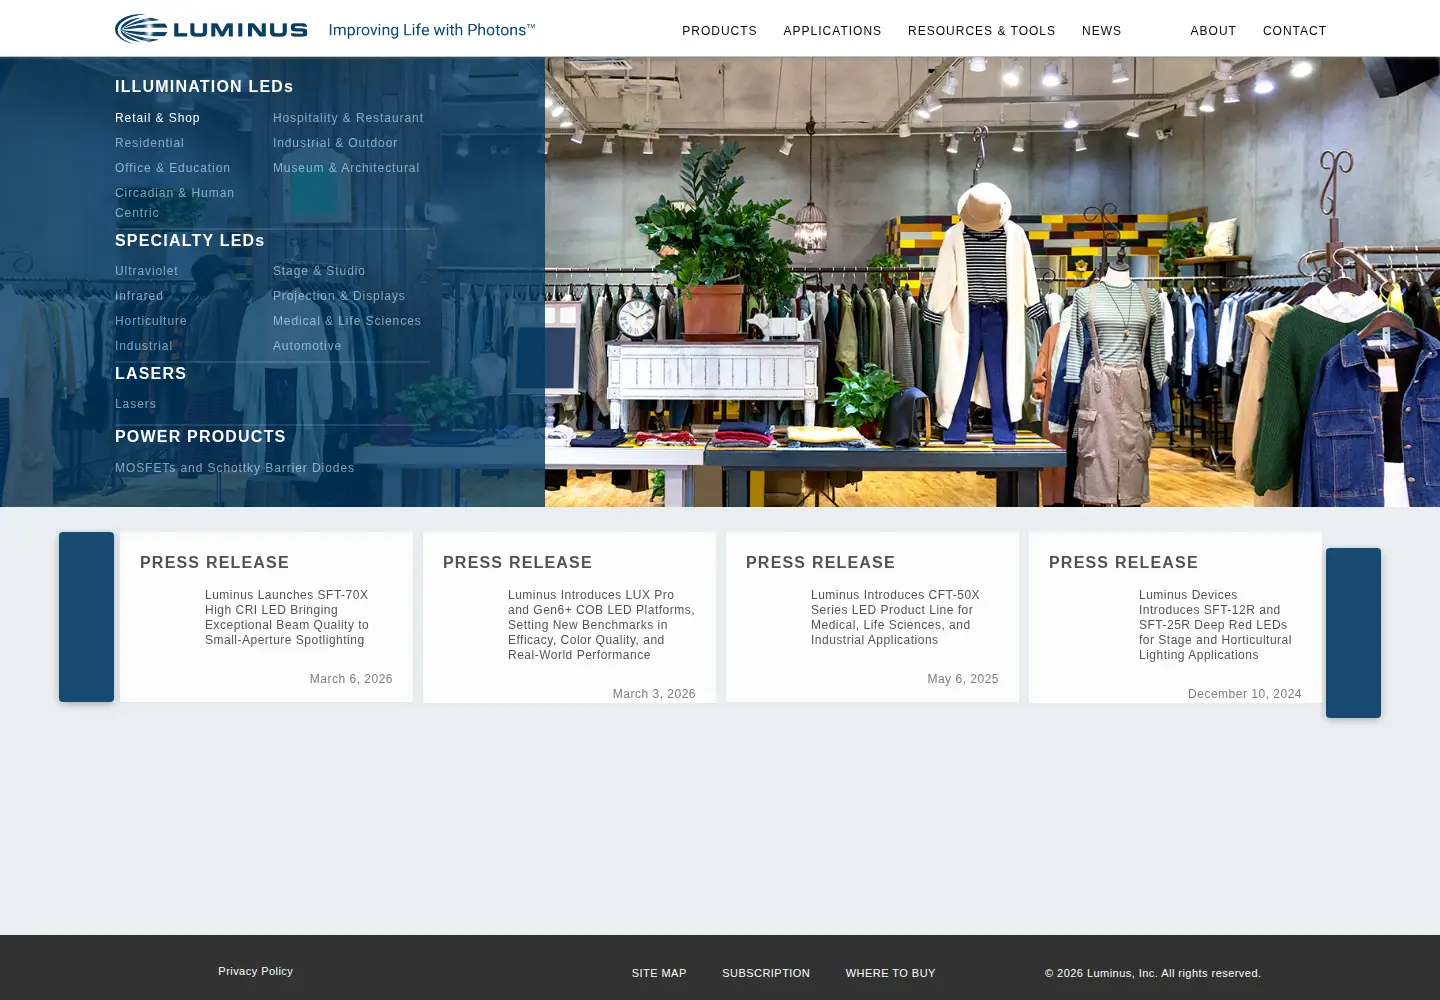
Task: Open Circadian & Human Centric link
Action: point(174,203)
